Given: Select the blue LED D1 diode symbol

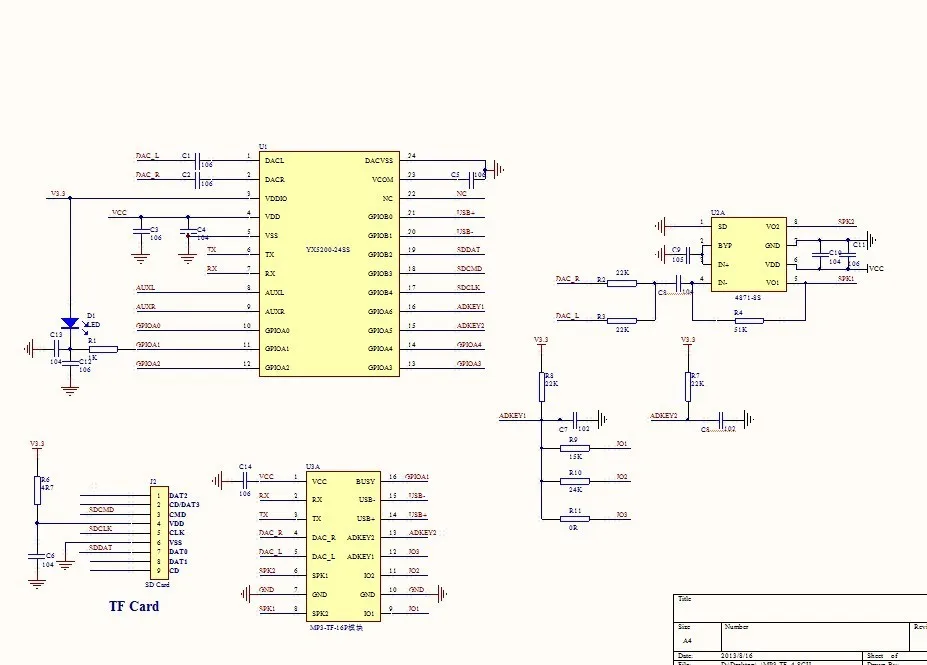Looking at the screenshot, I should tap(70, 323).
